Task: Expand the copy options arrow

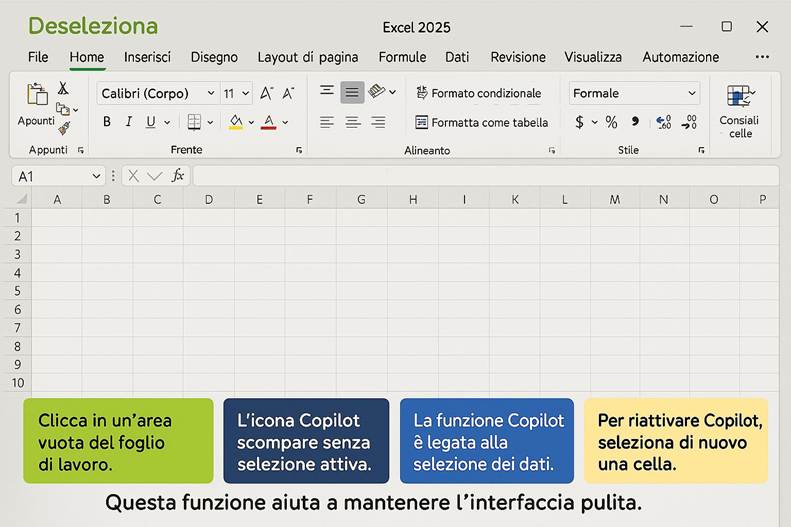Action: 76,110
